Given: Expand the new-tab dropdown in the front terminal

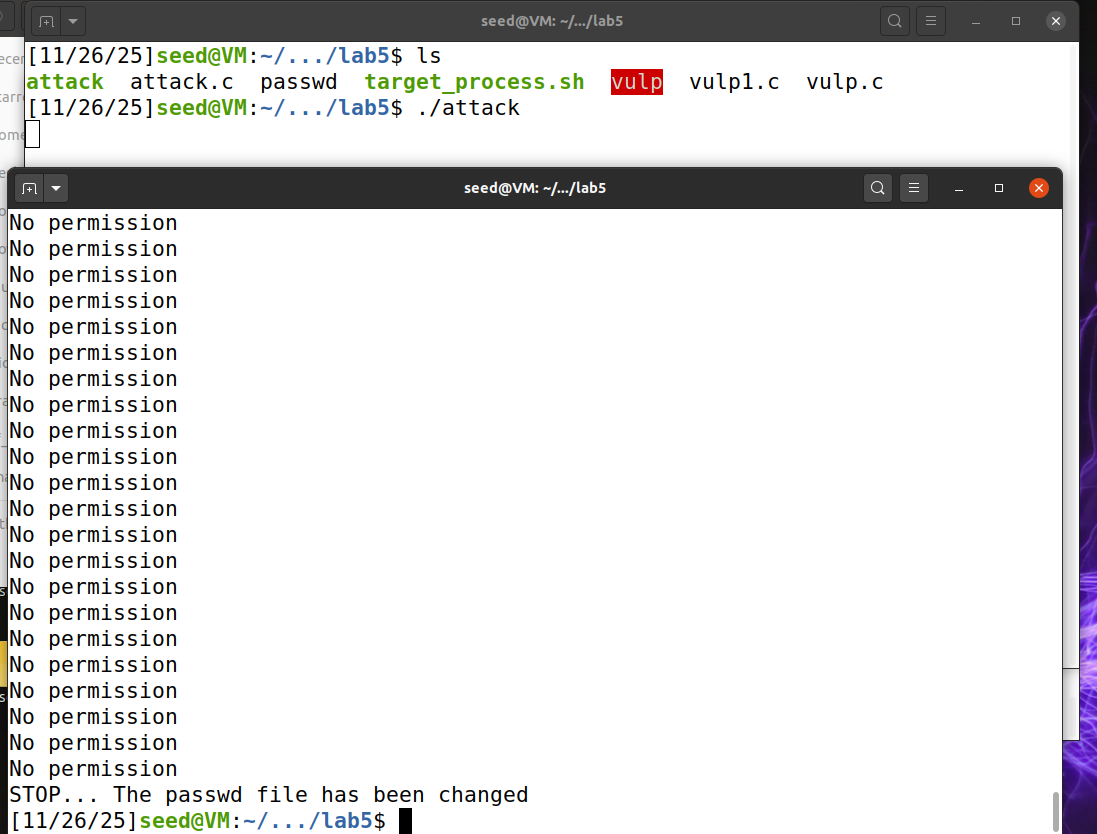Looking at the screenshot, I should point(56,188).
